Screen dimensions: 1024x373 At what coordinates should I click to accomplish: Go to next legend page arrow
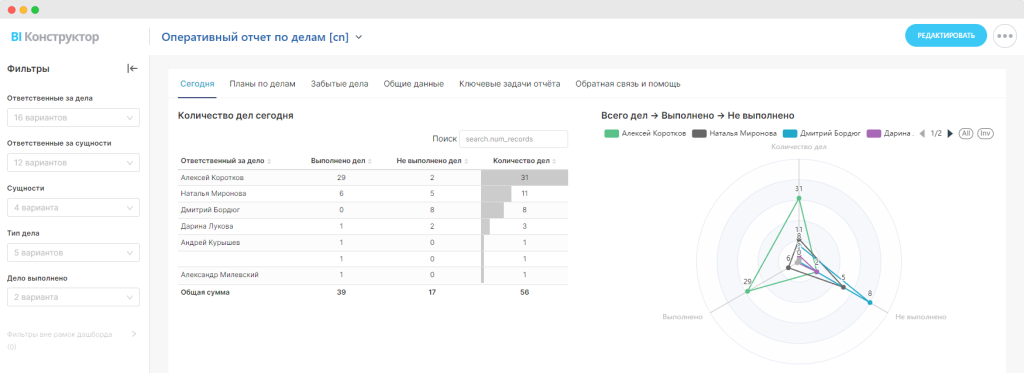pos(950,133)
